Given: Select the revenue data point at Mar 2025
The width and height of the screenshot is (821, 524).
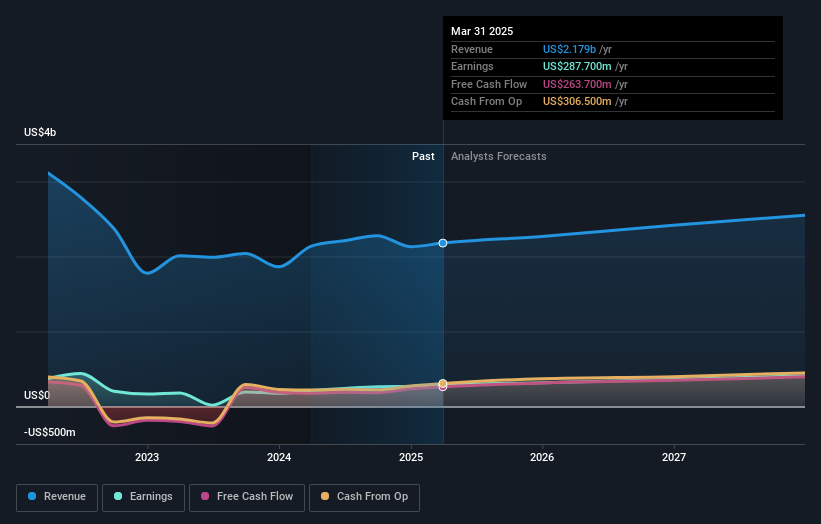Looking at the screenshot, I should [443, 243].
